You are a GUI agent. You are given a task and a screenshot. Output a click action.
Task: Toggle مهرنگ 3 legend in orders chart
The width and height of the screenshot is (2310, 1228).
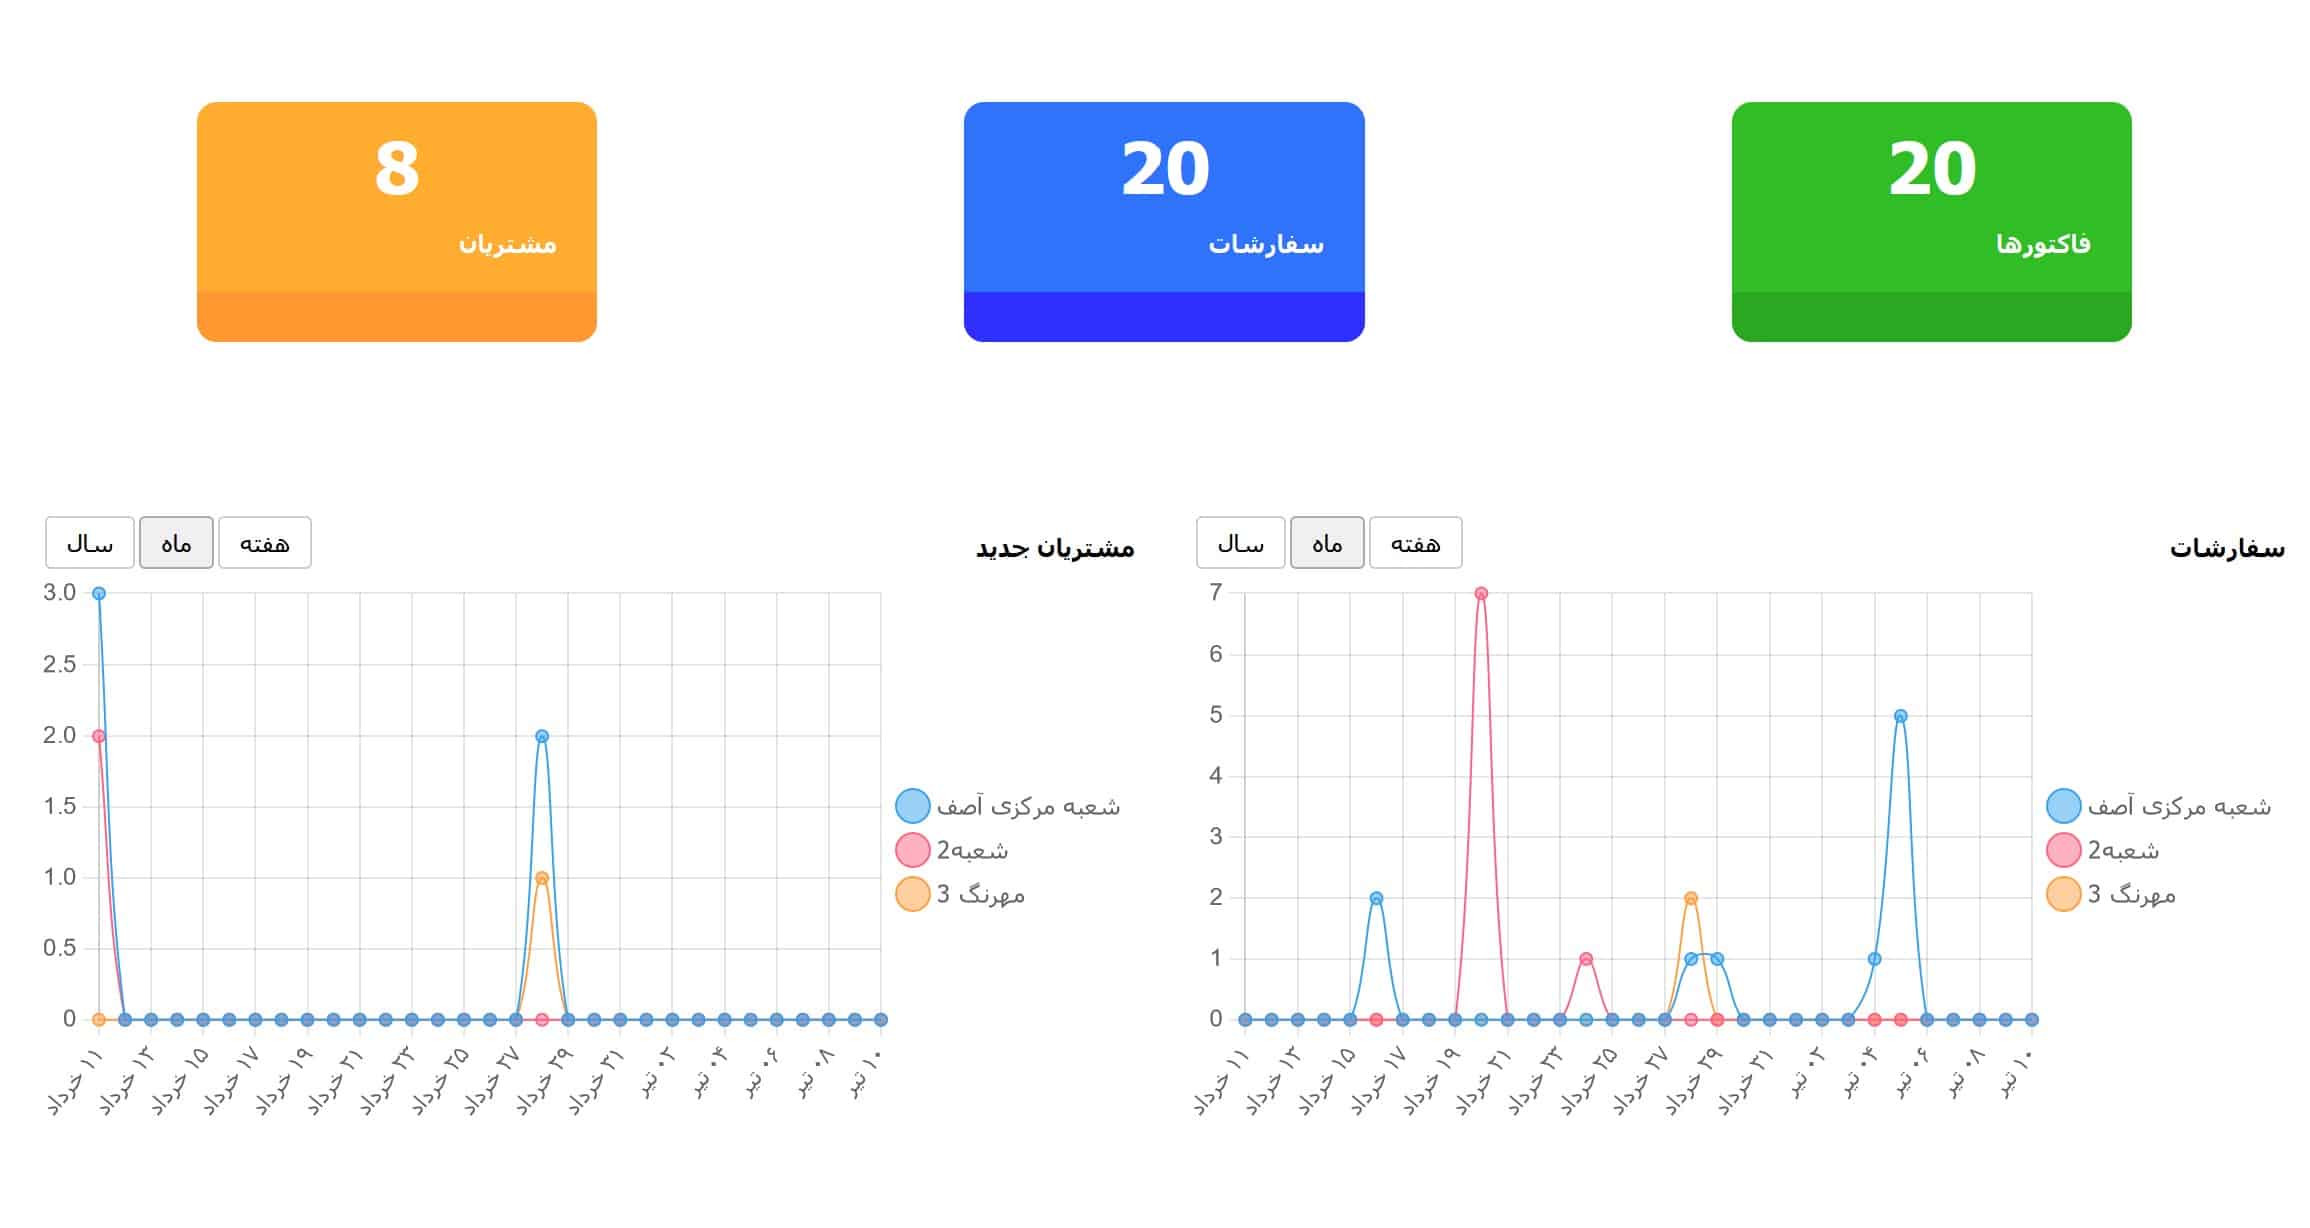(x=2111, y=894)
